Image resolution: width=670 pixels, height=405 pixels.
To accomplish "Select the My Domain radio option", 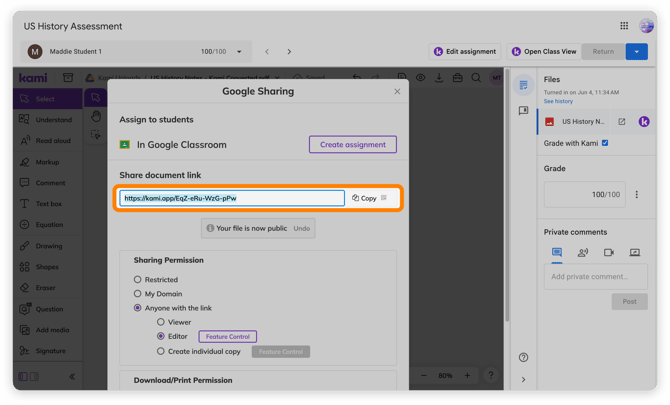I will 137,294.
